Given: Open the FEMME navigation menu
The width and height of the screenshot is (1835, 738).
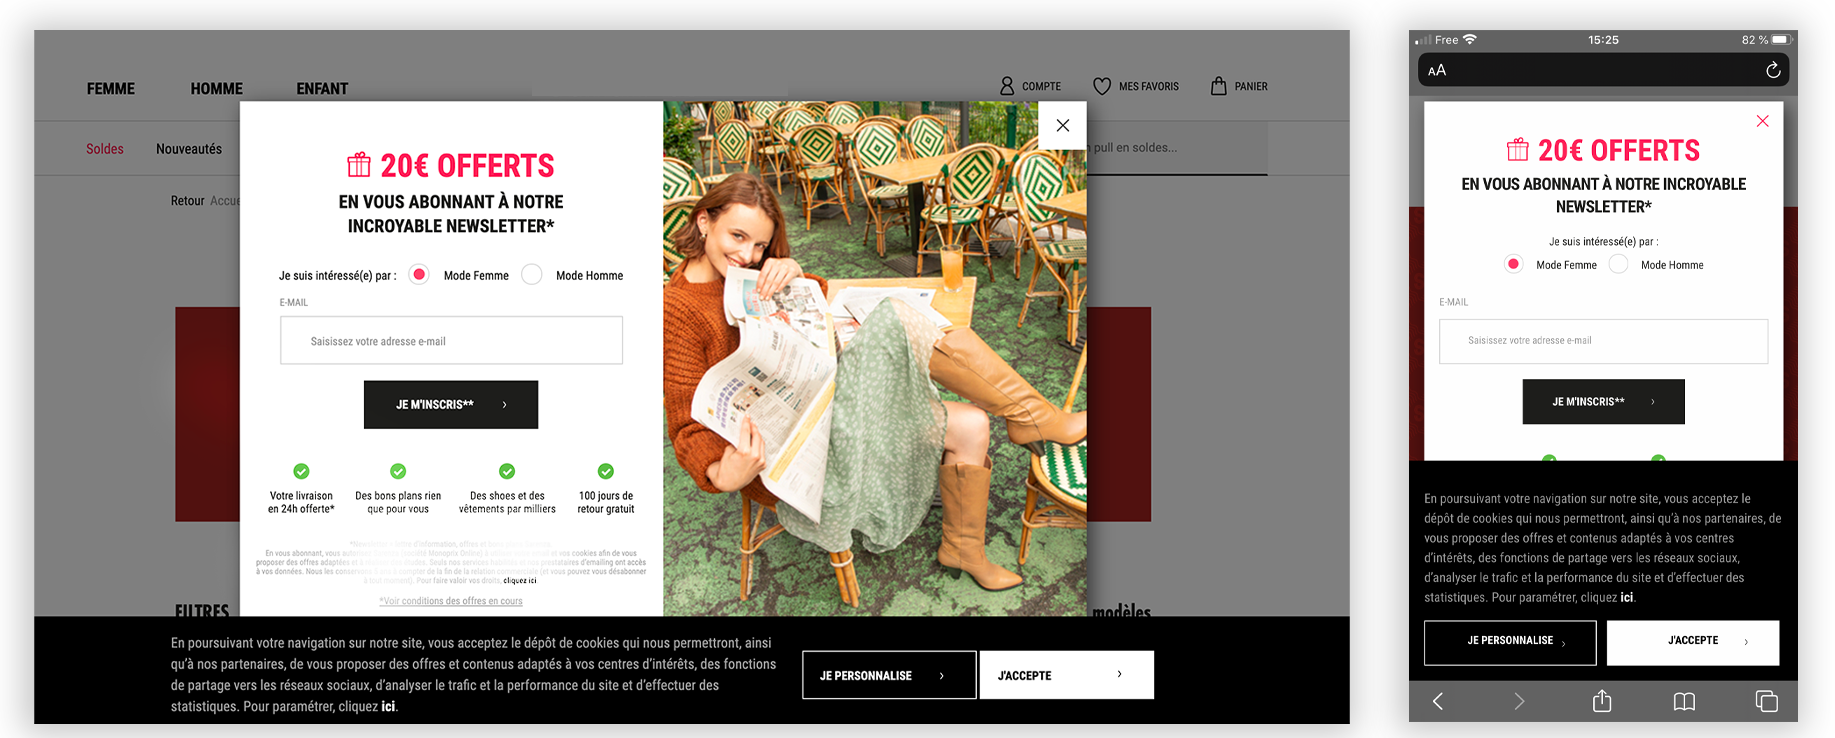Looking at the screenshot, I should coord(110,89).
